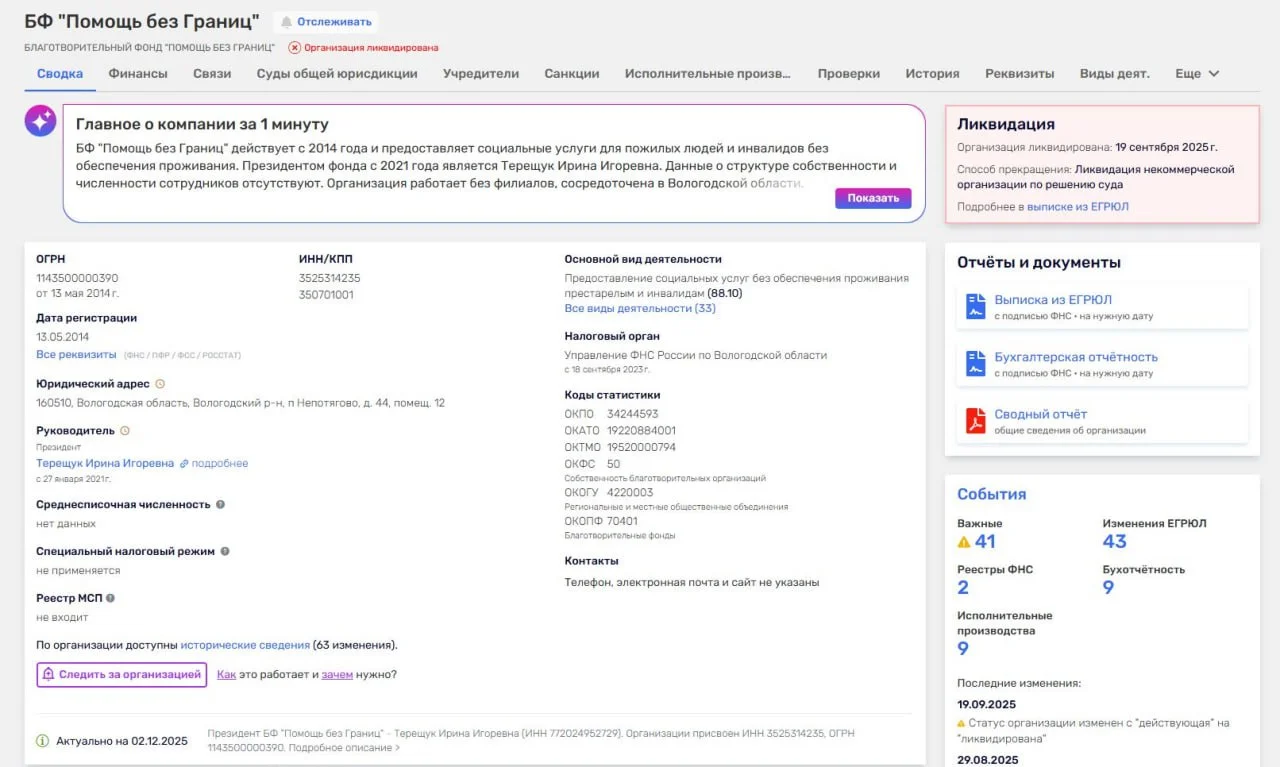Screen dimensions: 1280x767
Task: Click the clock icon next to Юридический адрес
Action: coord(160,384)
